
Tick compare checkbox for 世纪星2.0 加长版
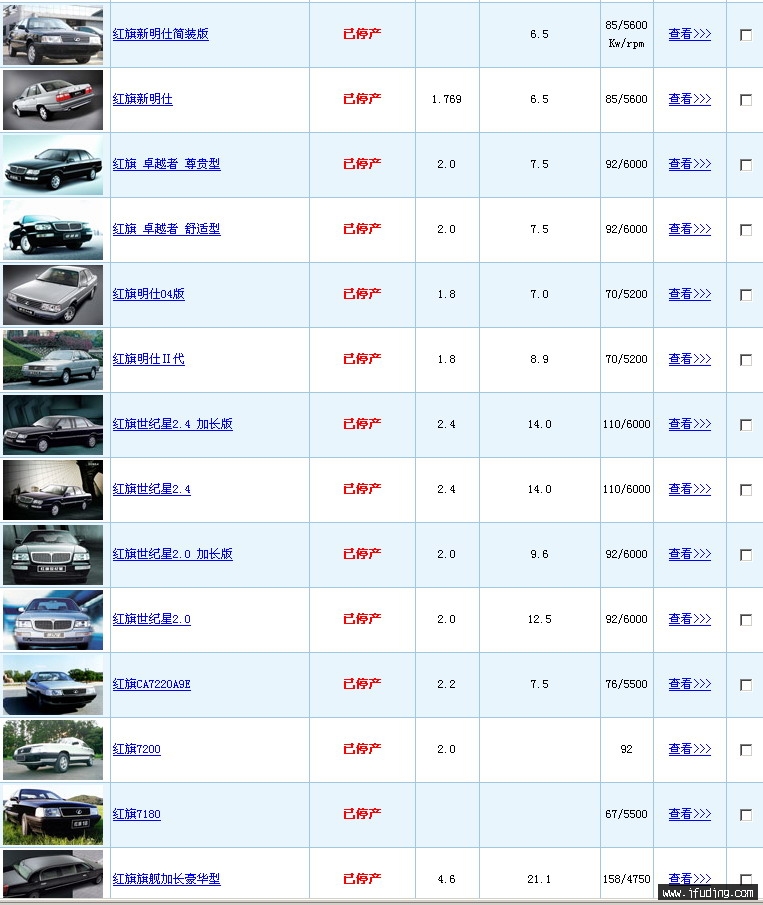[x=746, y=555]
